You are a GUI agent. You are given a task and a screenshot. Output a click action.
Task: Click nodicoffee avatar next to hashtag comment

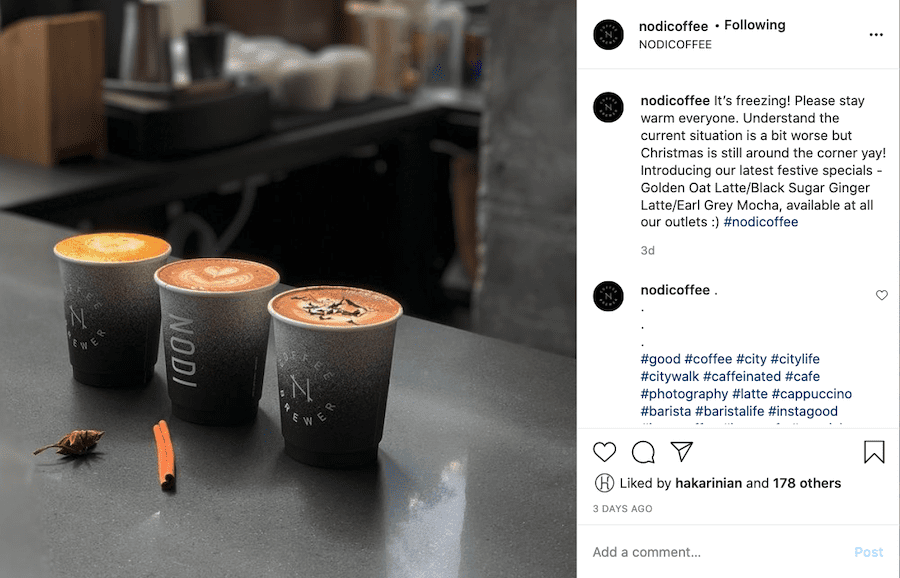tap(608, 296)
